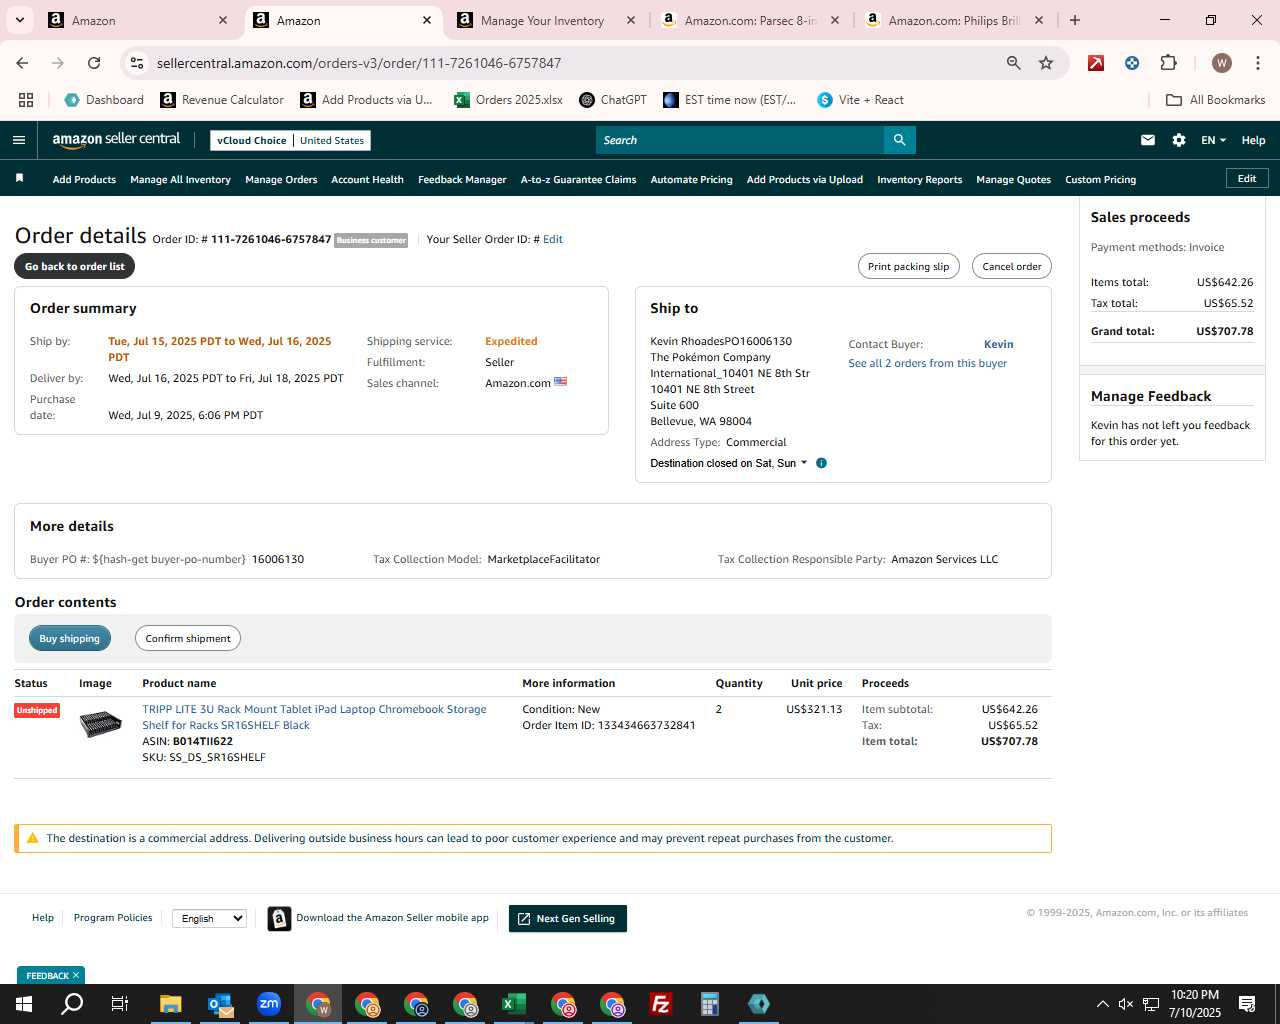Open Outlook from the taskbar
Image resolution: width=1280 pixels, height=1024 pixels.
[x=220, y=1003]
